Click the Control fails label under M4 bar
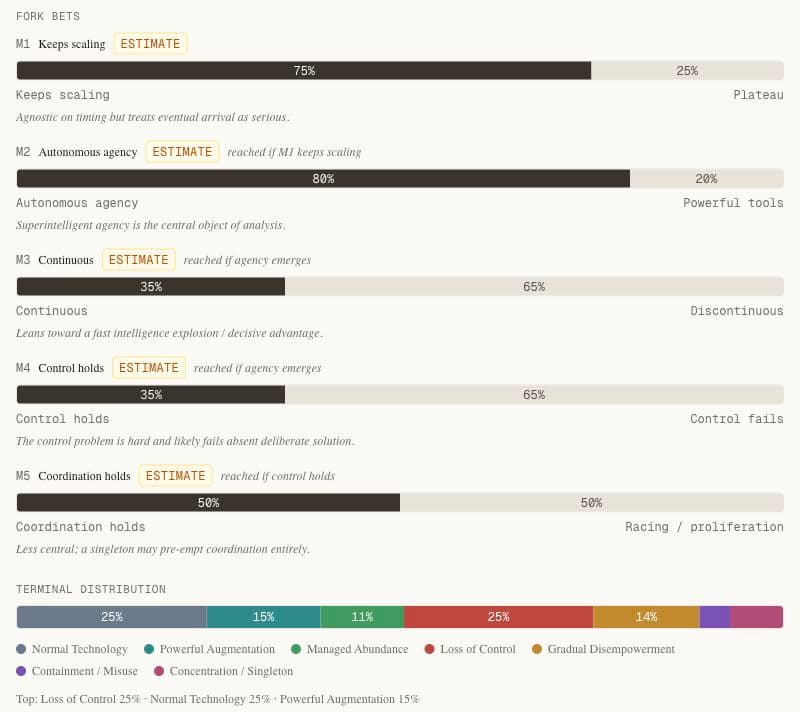Viewport: 800px width, 712px height. click(737, 419)
